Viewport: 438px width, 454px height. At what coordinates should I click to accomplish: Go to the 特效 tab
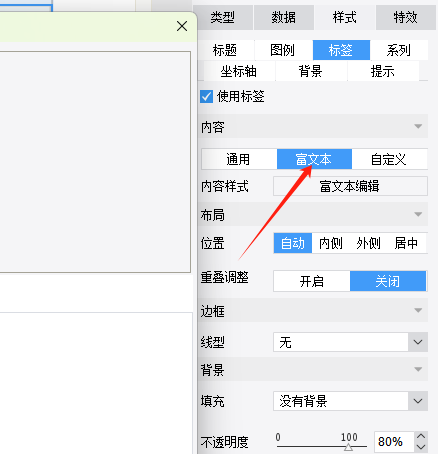click(x=405, y=17)
